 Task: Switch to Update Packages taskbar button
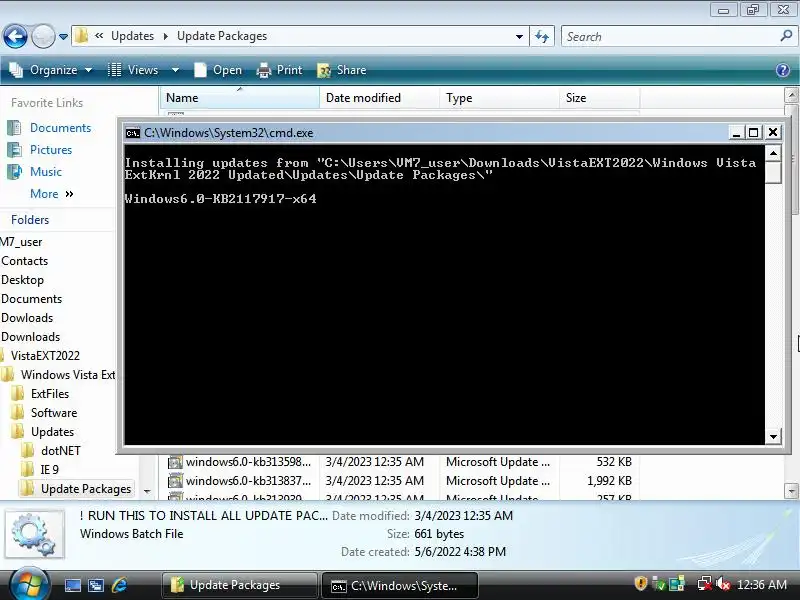click(x=240, y=585)
